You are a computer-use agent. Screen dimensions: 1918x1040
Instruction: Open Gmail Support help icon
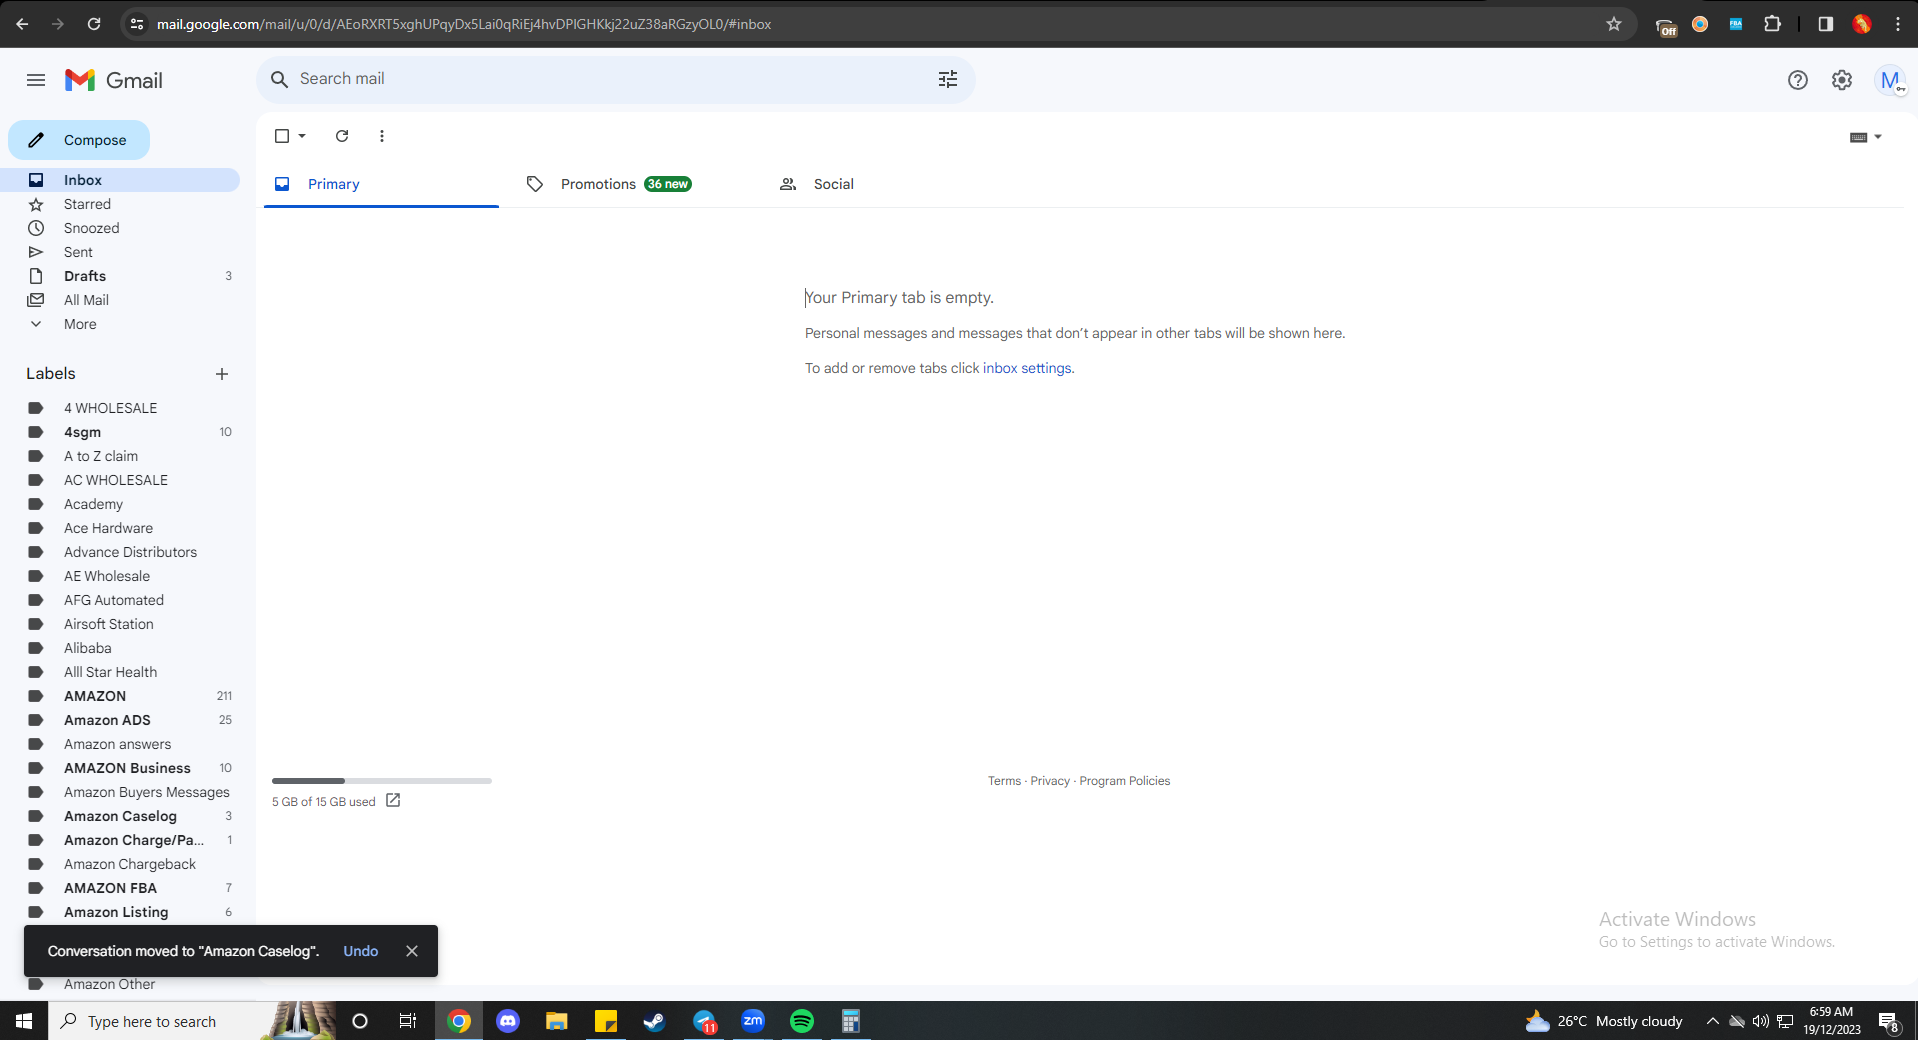1798,80
